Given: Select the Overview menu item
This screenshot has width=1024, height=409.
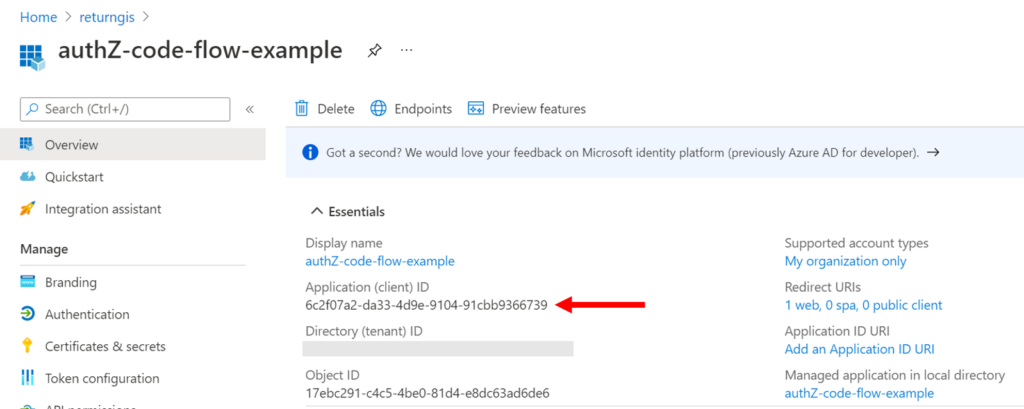Looking at the screenshot, I should (x=133, y=144).
